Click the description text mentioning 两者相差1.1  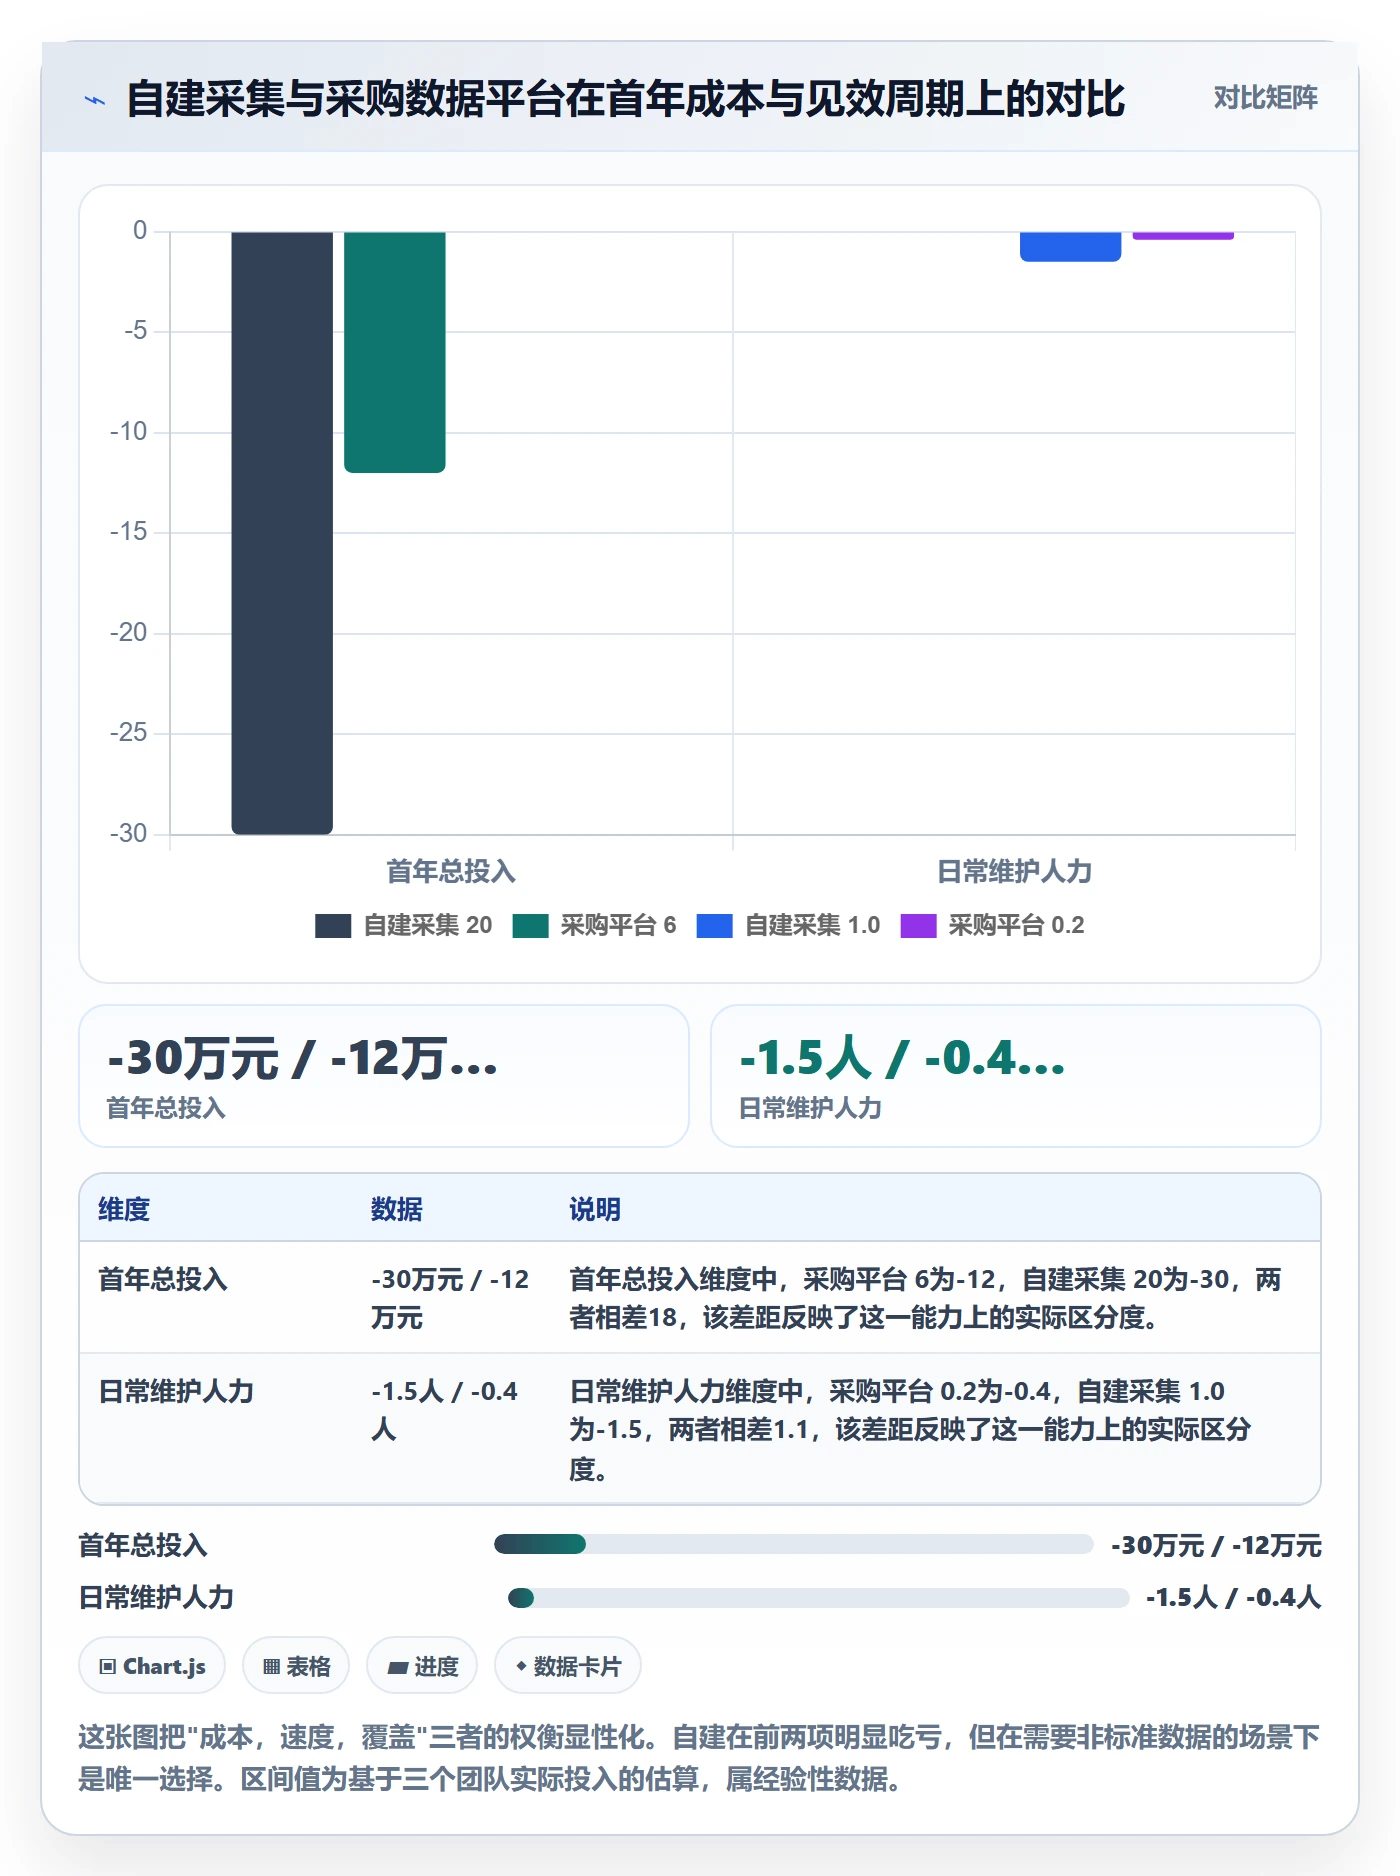(x=910, y=1429)
